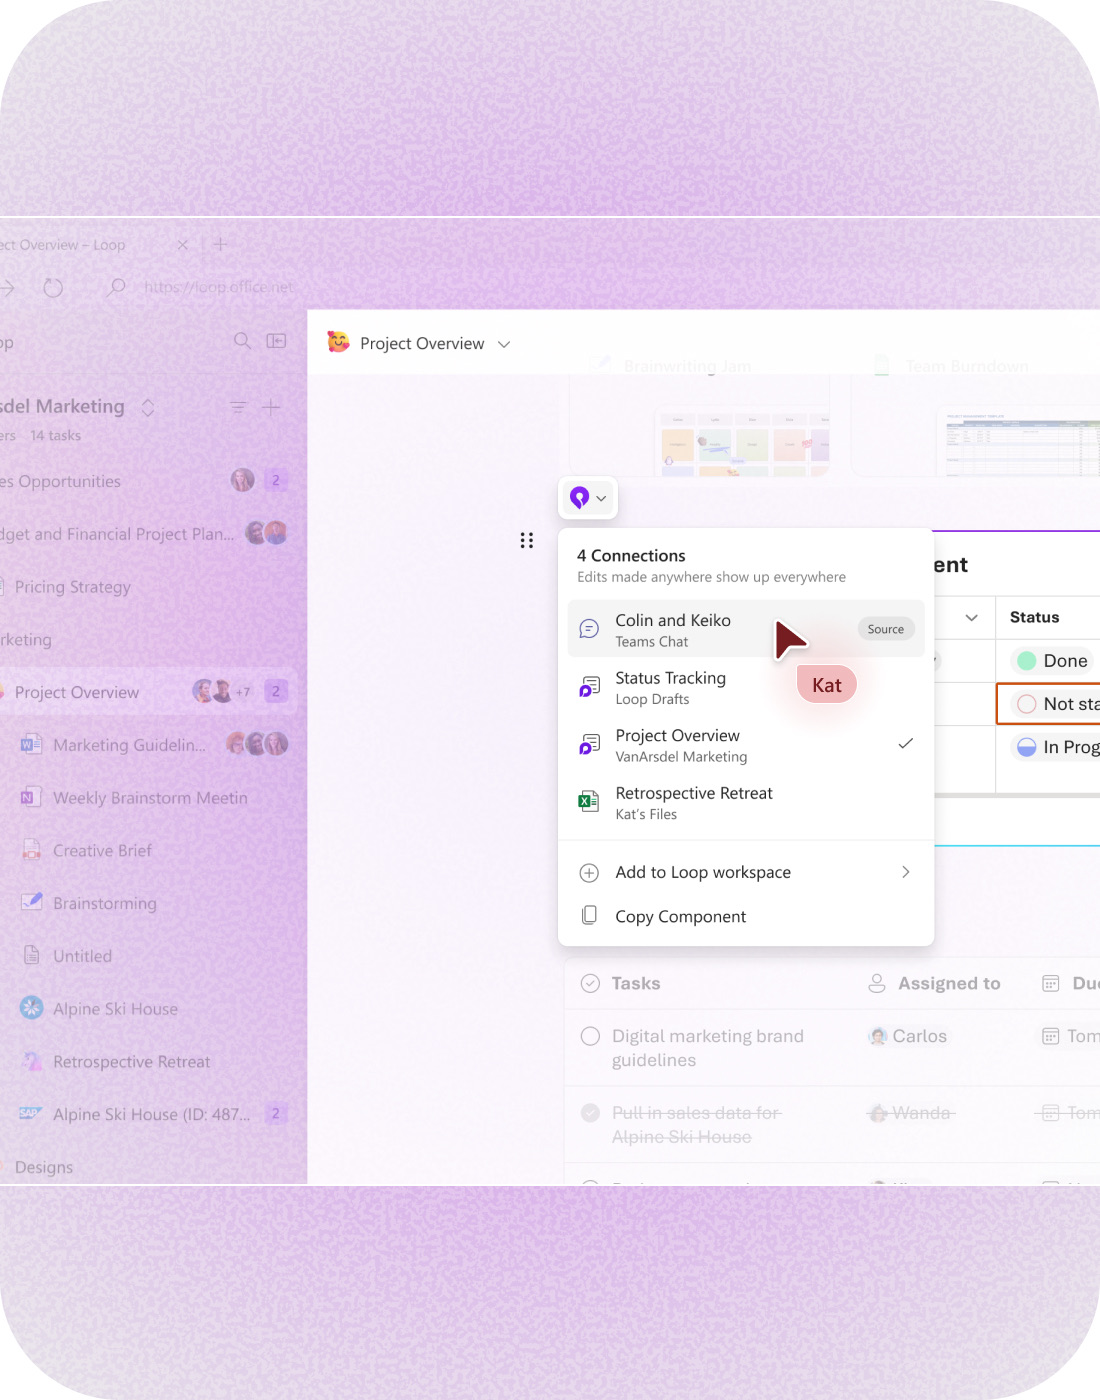Viewport: 1100px width, 1400px height.
Task: Open Status Tracking in Loop Drafts
Action: 745,687
